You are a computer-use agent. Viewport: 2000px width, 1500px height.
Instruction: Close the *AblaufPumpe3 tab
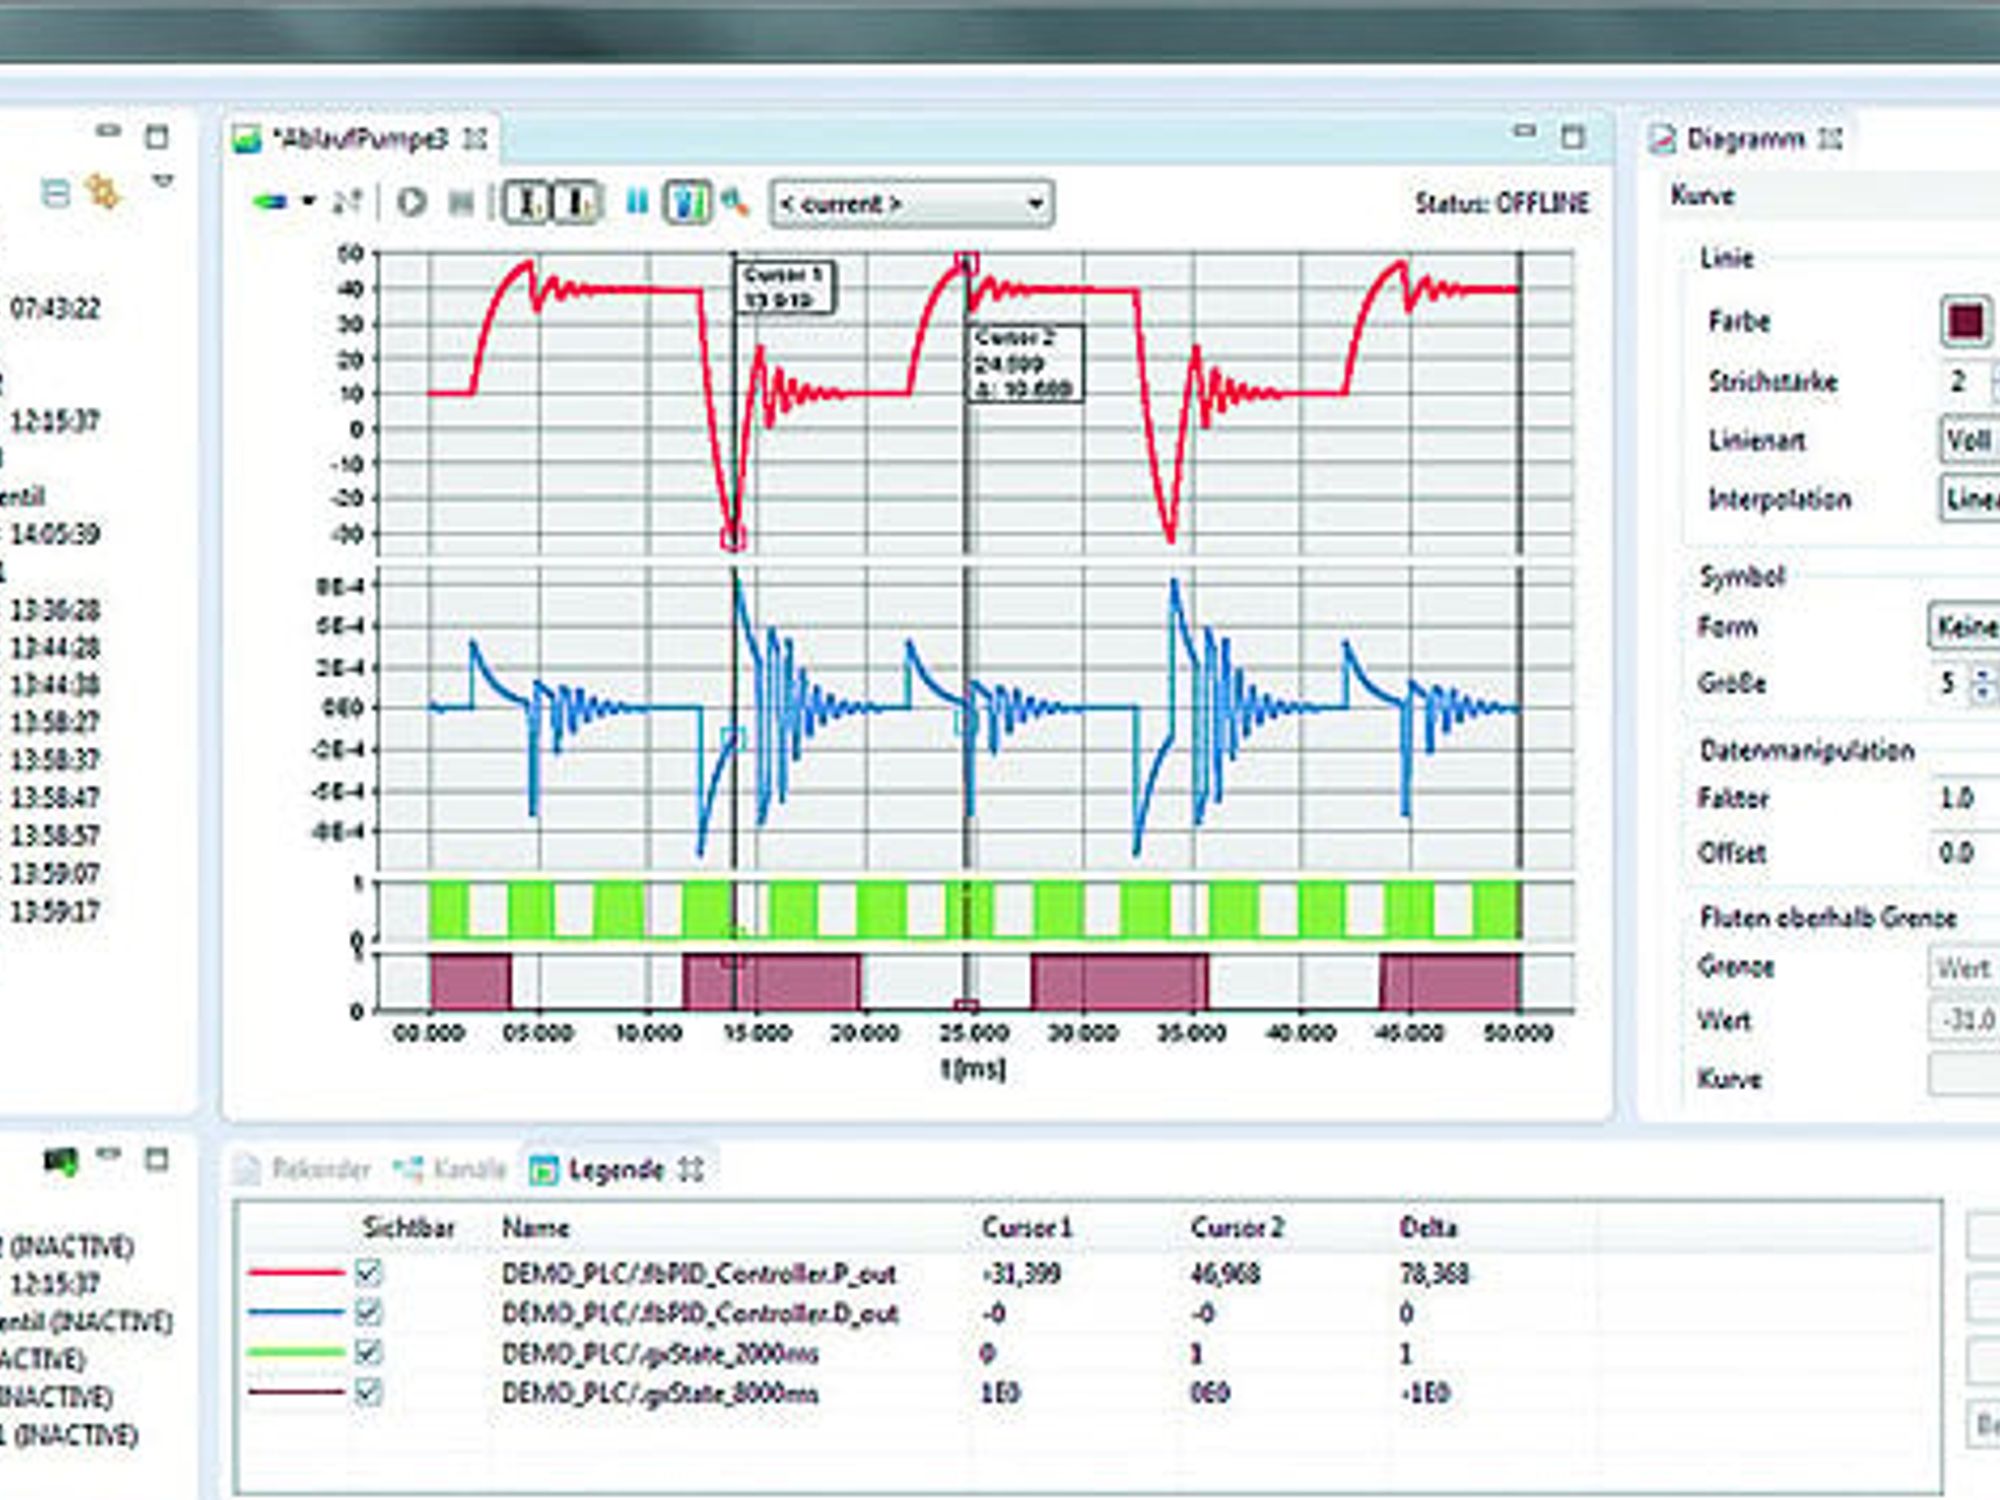click(477, 139)
